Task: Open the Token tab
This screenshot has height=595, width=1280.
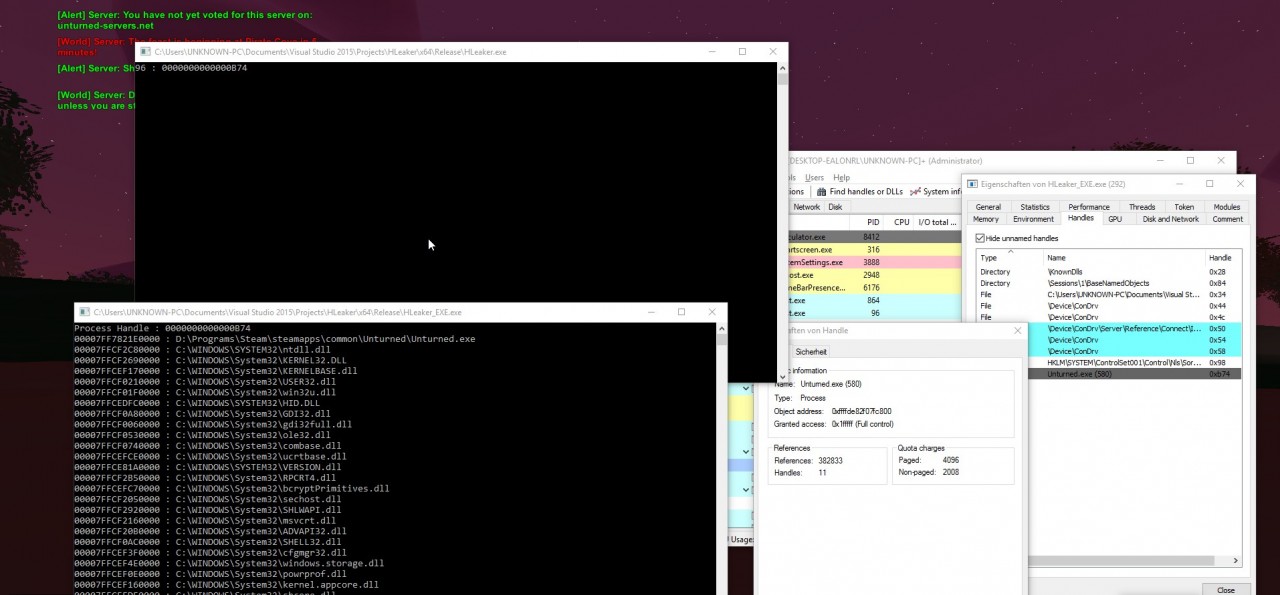Action: 1184,207
